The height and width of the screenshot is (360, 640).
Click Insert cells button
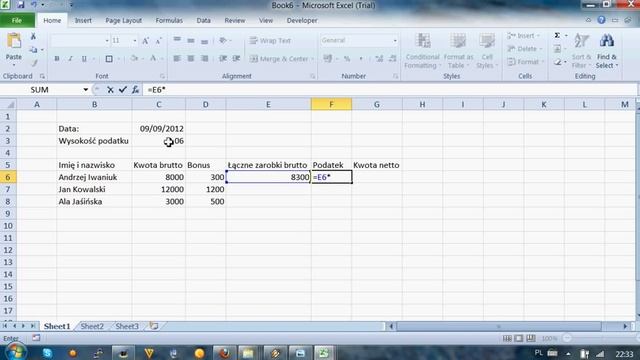tap(522, 36)
